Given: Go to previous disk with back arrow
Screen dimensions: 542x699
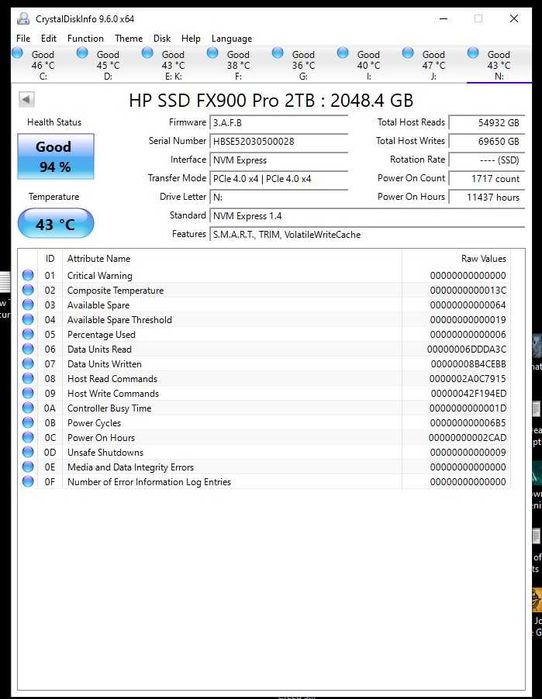Looking at the screenshot, I should click(x=26, y=99).
